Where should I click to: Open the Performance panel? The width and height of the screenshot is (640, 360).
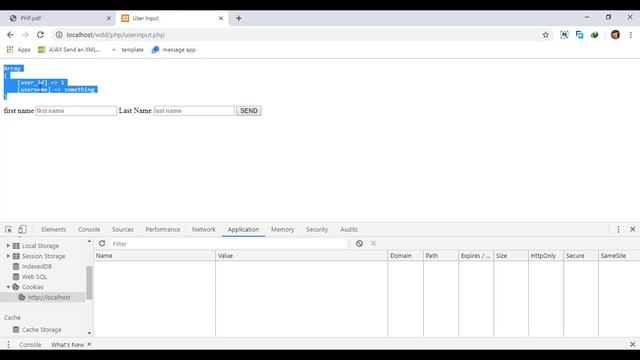coord(163,229)
